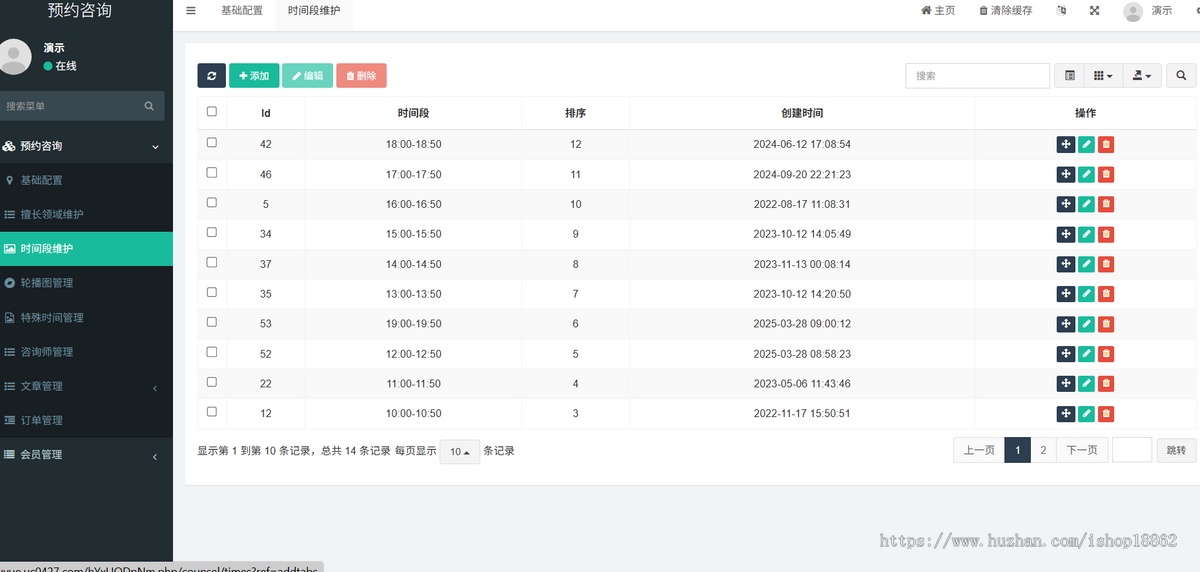Click the language switch icon in header
The image size is (1200, 572).
[1061, 11]
